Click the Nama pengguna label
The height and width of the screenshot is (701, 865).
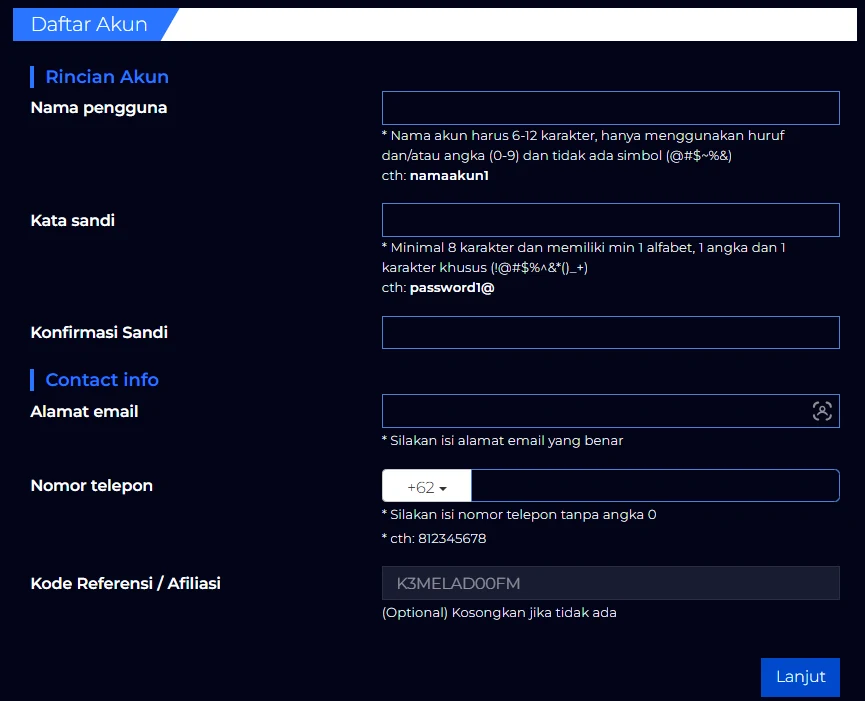pyautogui.click(x=99, y=108)
